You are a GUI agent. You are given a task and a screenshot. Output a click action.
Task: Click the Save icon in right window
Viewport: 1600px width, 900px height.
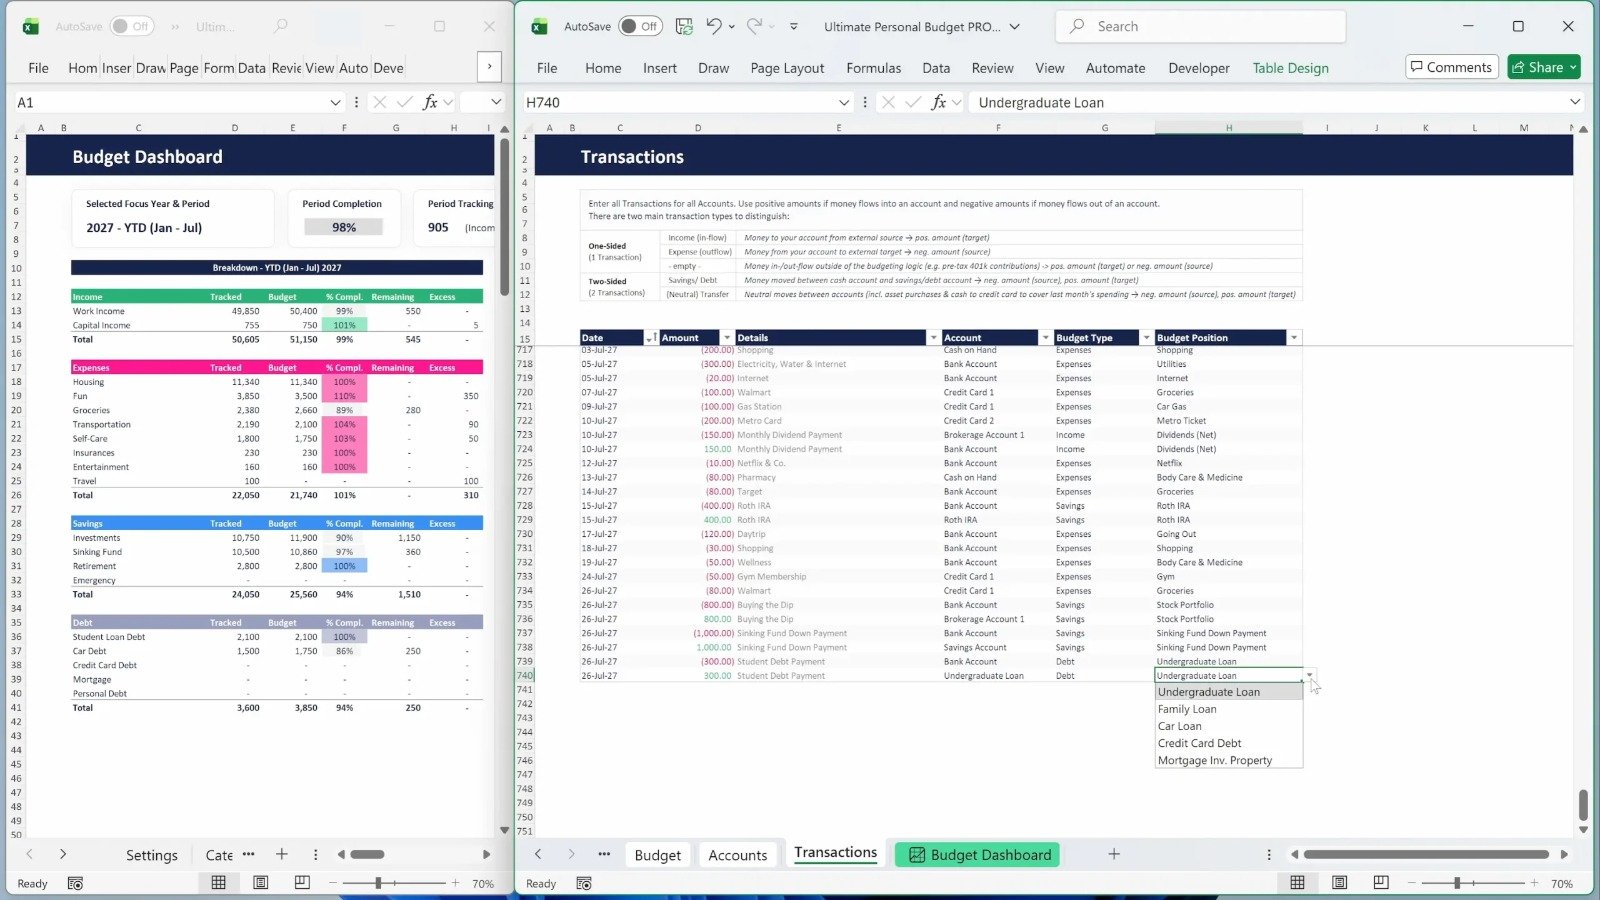[684, 27]
